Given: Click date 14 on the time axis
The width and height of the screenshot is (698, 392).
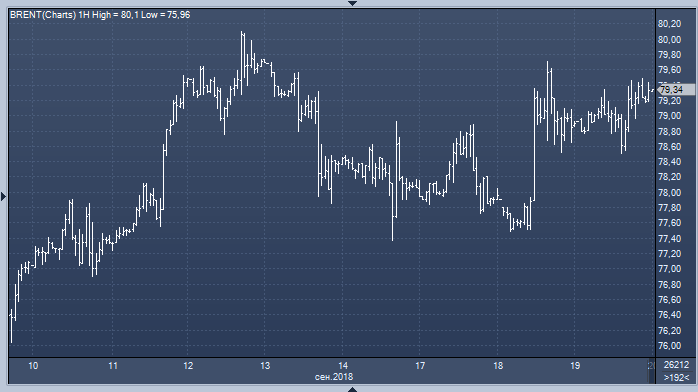Looking at the screenshot, I should point(343,366).
